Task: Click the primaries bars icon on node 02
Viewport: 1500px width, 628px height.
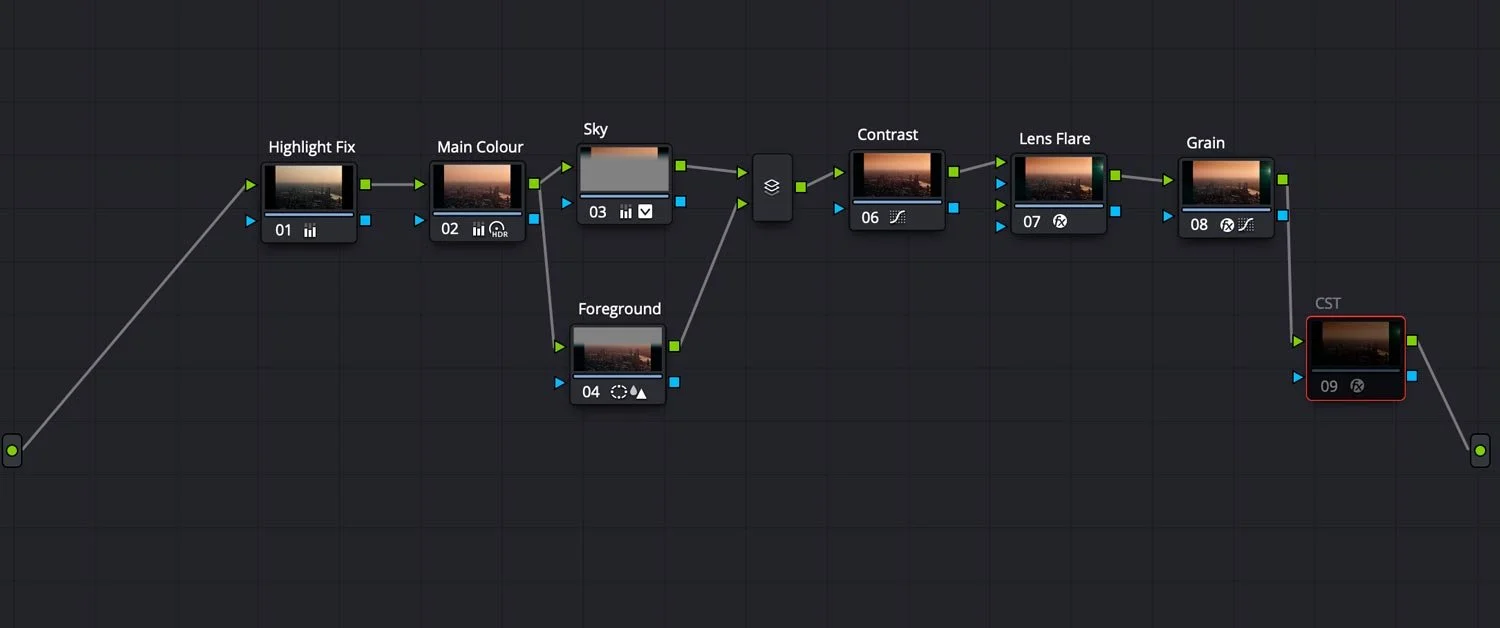Action: (478, 230)
